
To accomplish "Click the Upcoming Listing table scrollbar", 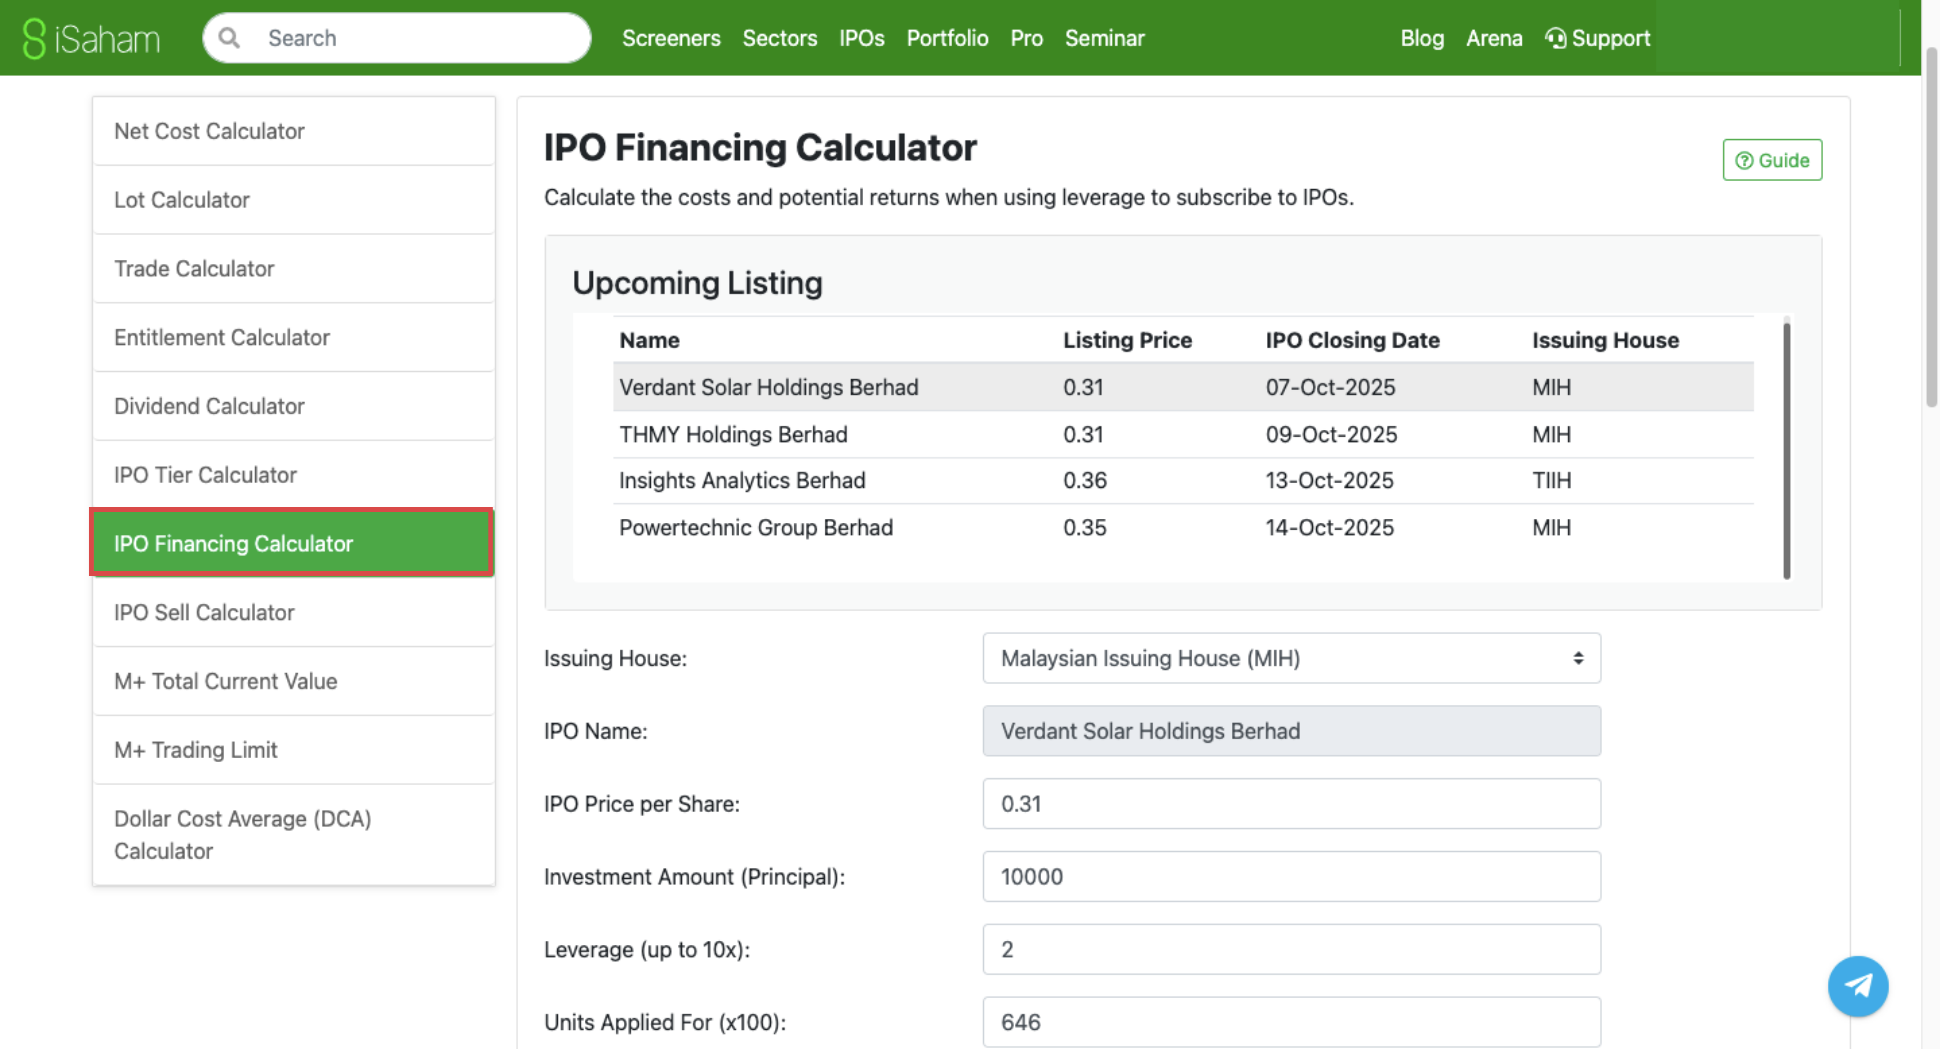I will 1786,450.
